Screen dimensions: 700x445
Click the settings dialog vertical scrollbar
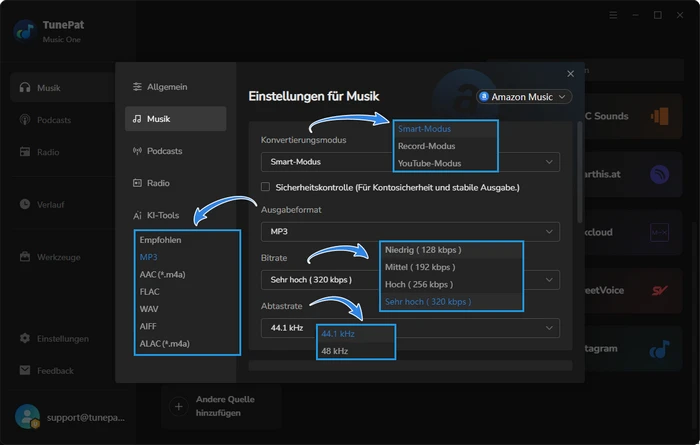[x=580, y=172]
